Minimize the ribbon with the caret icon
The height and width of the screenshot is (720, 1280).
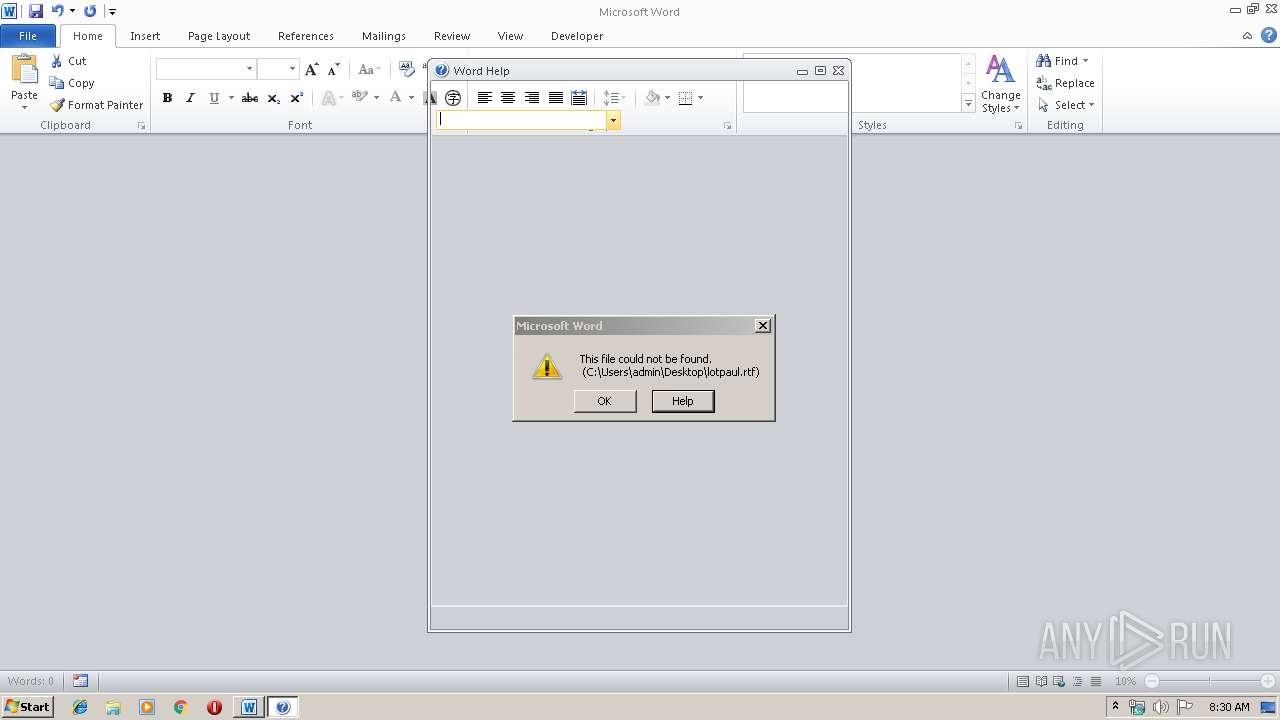click(1247, 36)
